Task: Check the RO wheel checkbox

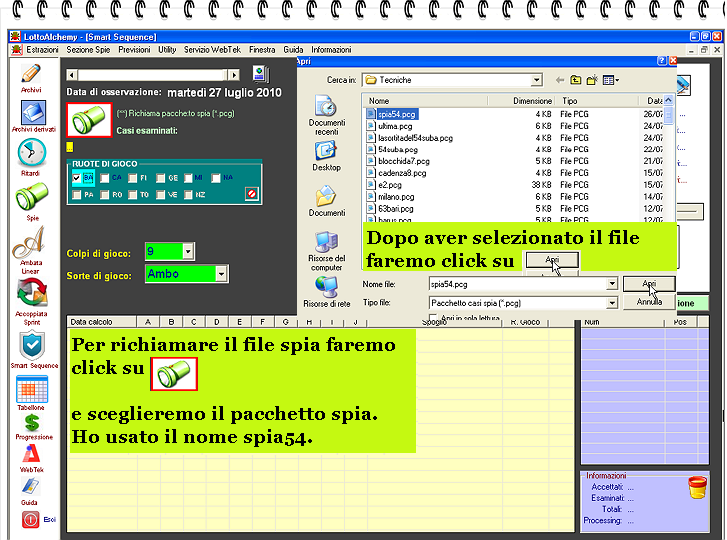Action: [105, 195]
